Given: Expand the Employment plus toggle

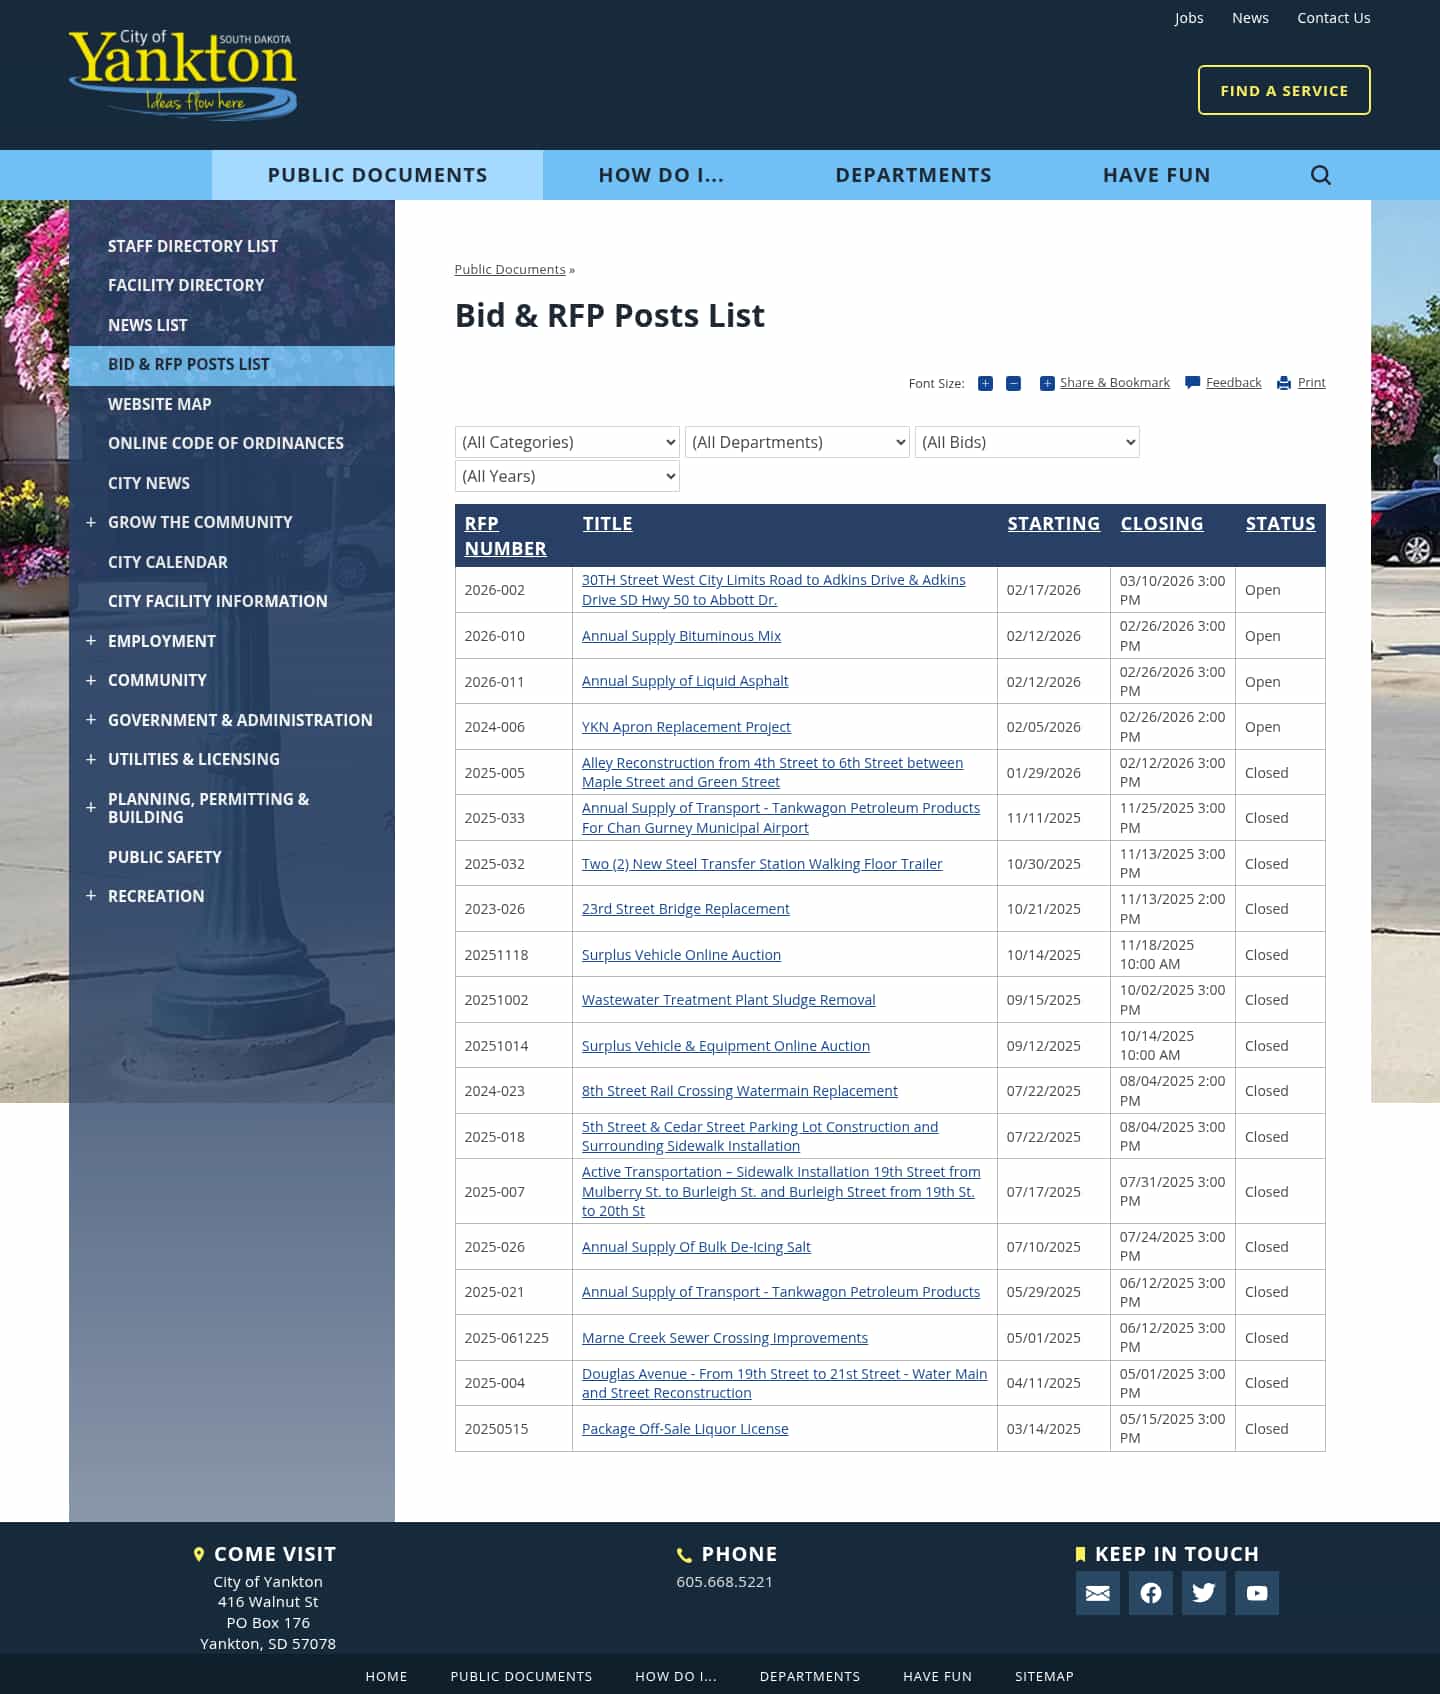Looking at the screenshot, I should [91, 641].
